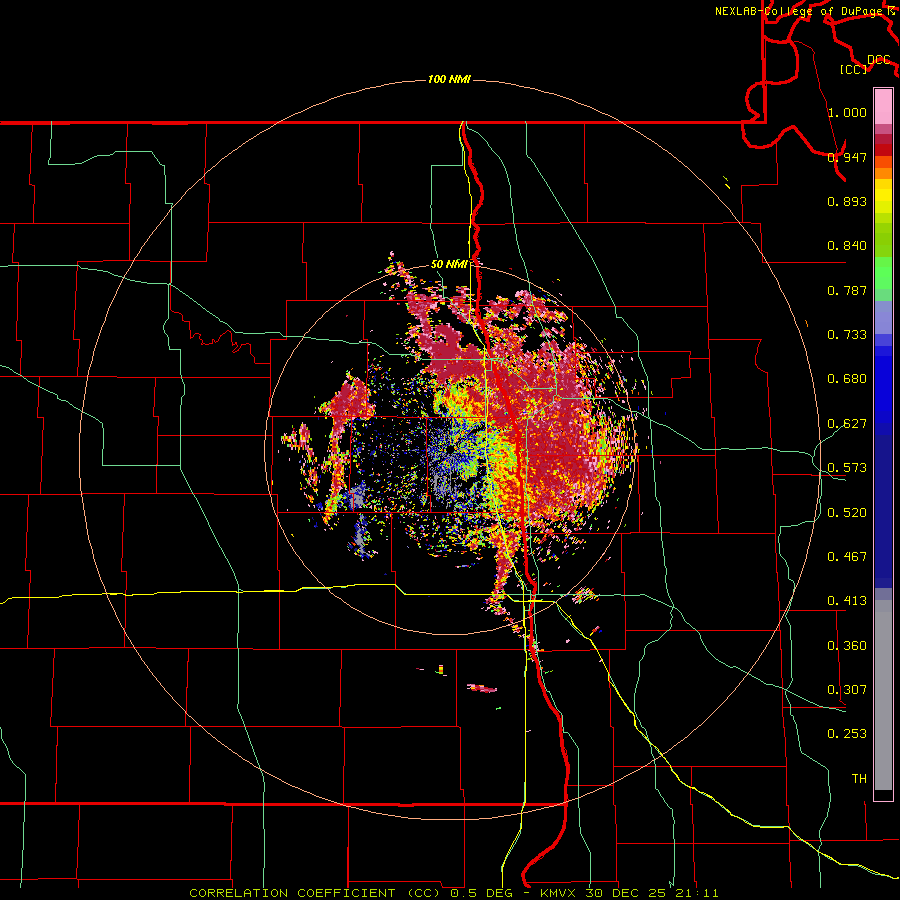This screenshot has width=900, height=900.
Task: Click the 50 NMI range ring label
Action: tap(449, 264)
